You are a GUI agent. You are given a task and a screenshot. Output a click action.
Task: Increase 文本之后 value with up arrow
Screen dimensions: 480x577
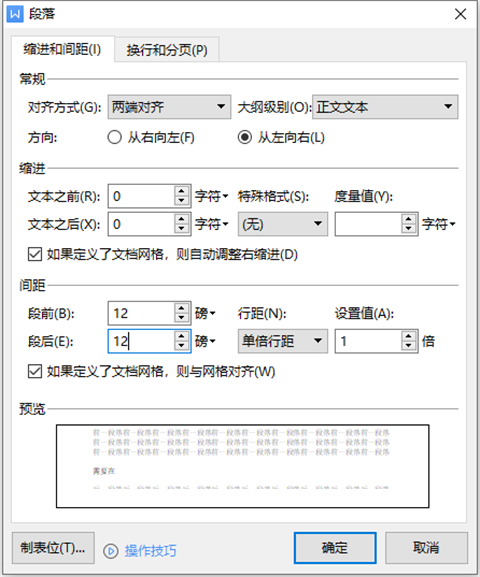[181, 219]
